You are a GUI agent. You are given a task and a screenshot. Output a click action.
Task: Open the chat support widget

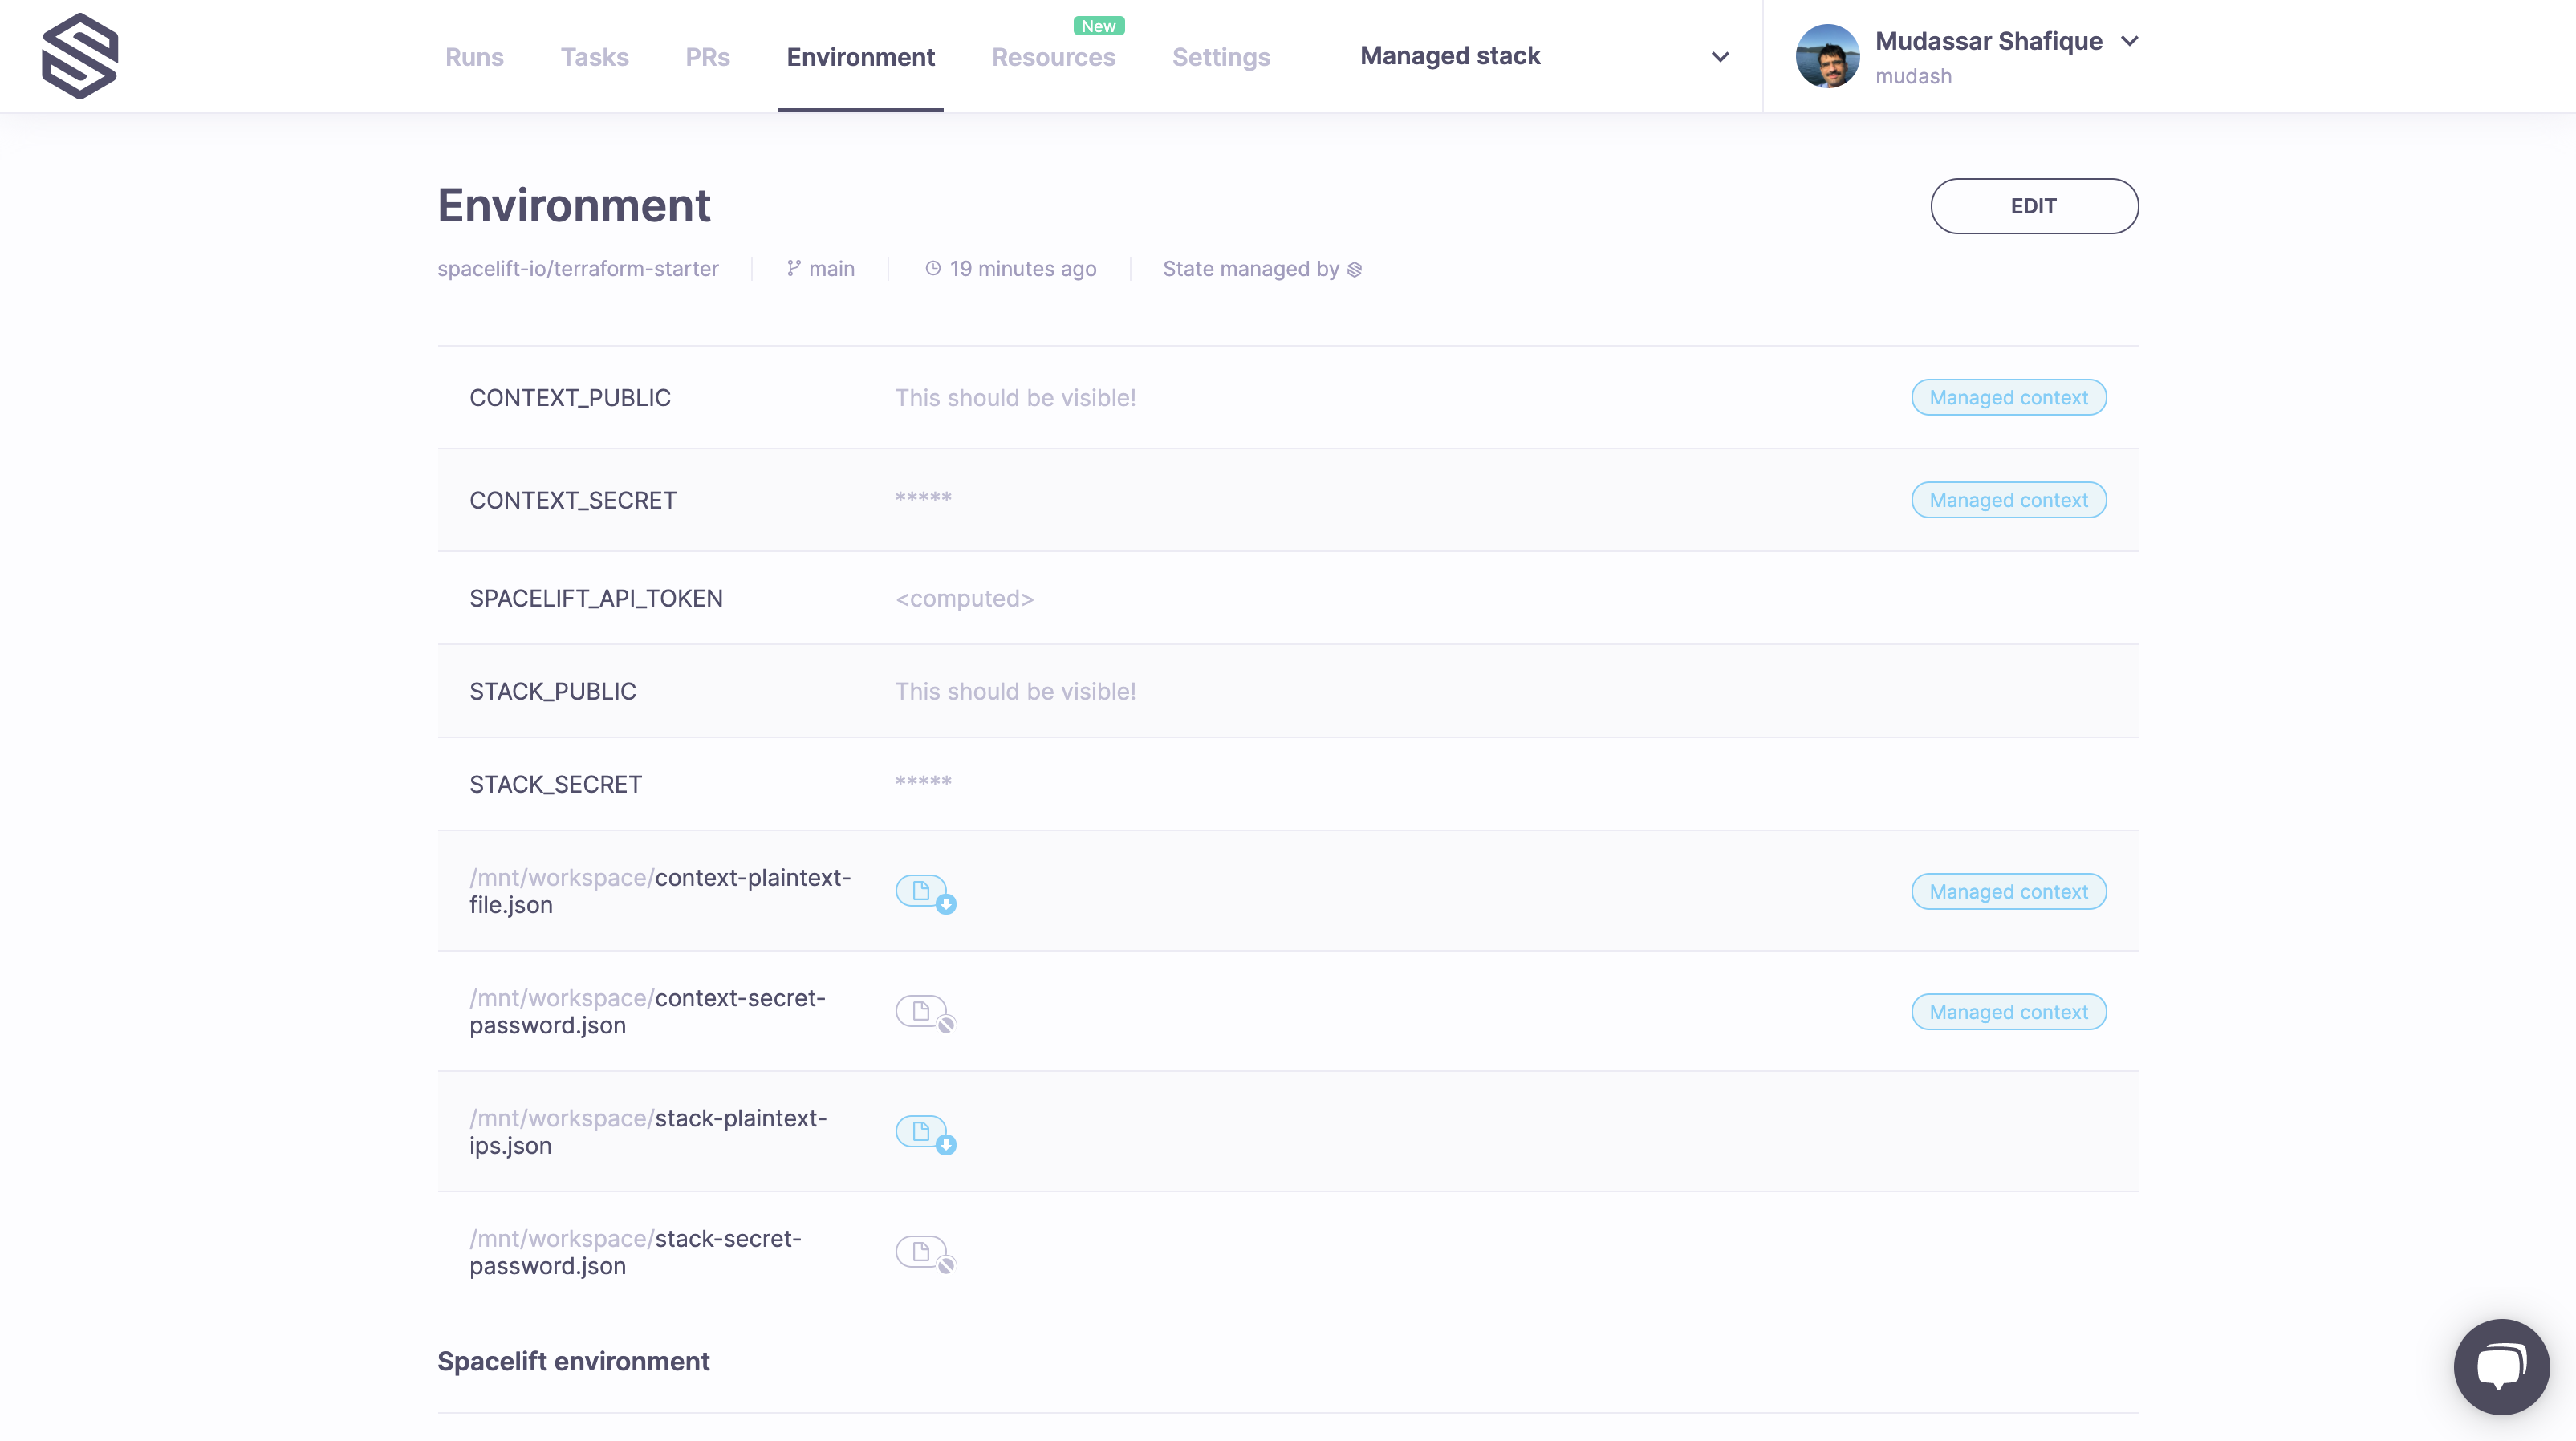point(2501,1366)
